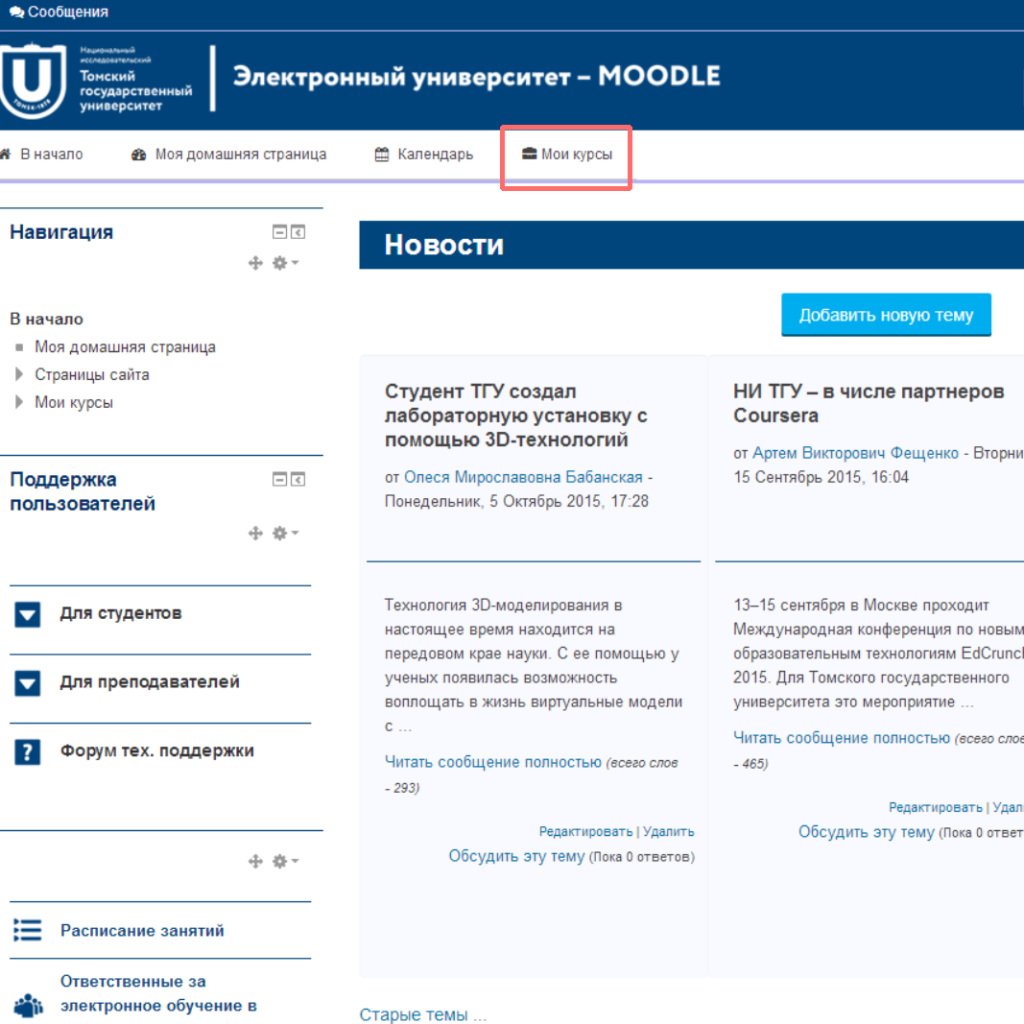Open gear actions menu of Навигация block
The height and width of the screenshot is (1024, 1024).
tap(285, 263)
